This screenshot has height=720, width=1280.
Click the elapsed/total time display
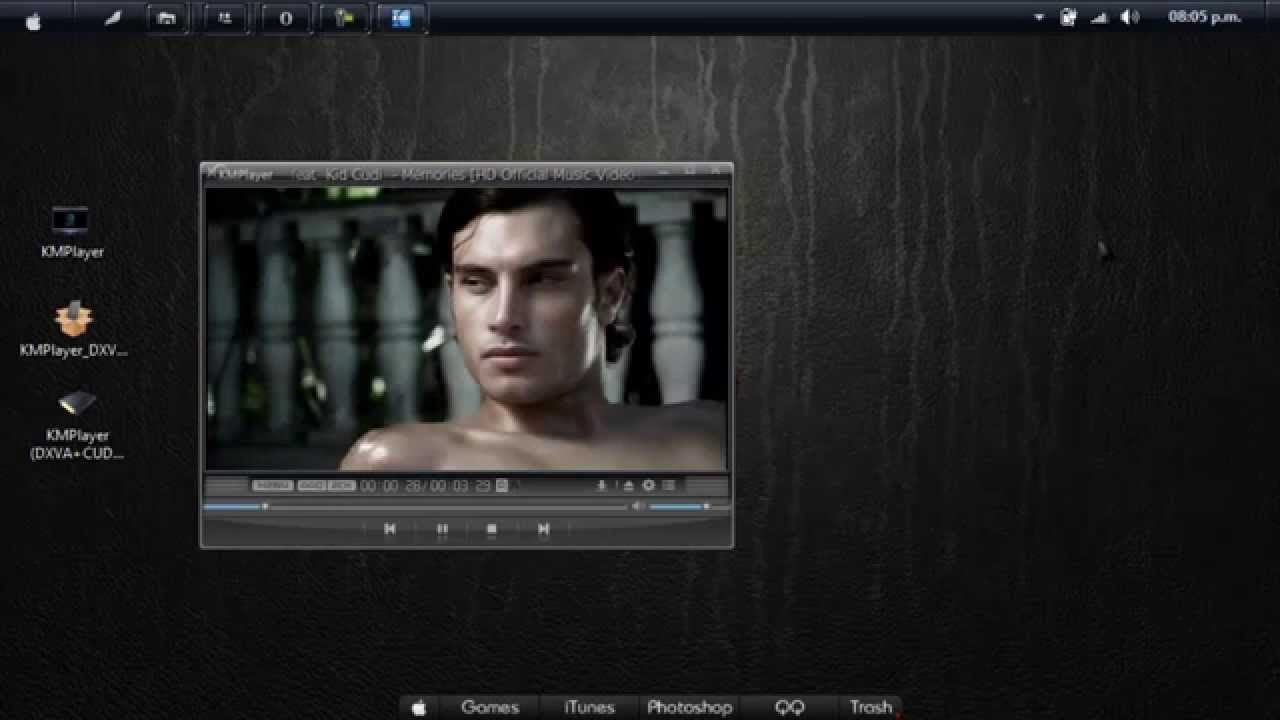pyautogui.click(x=426, y=485)
